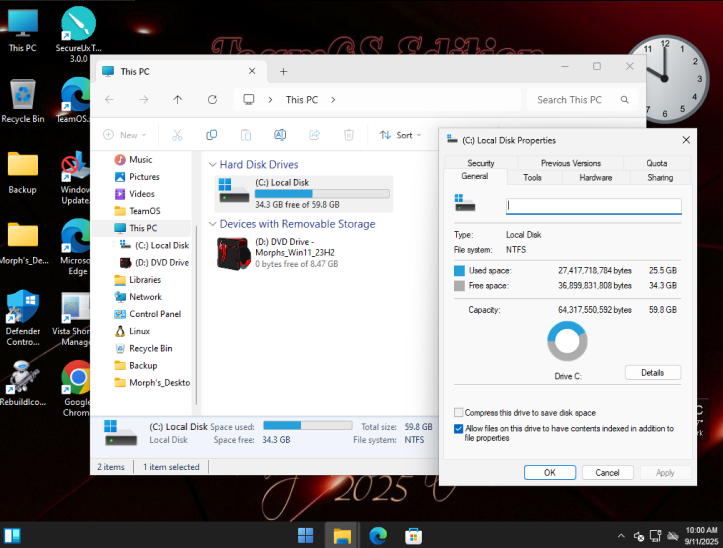Click OK in Local Disk Properties
The height and width of the screenshot is (548, 723).
point(550,472)
